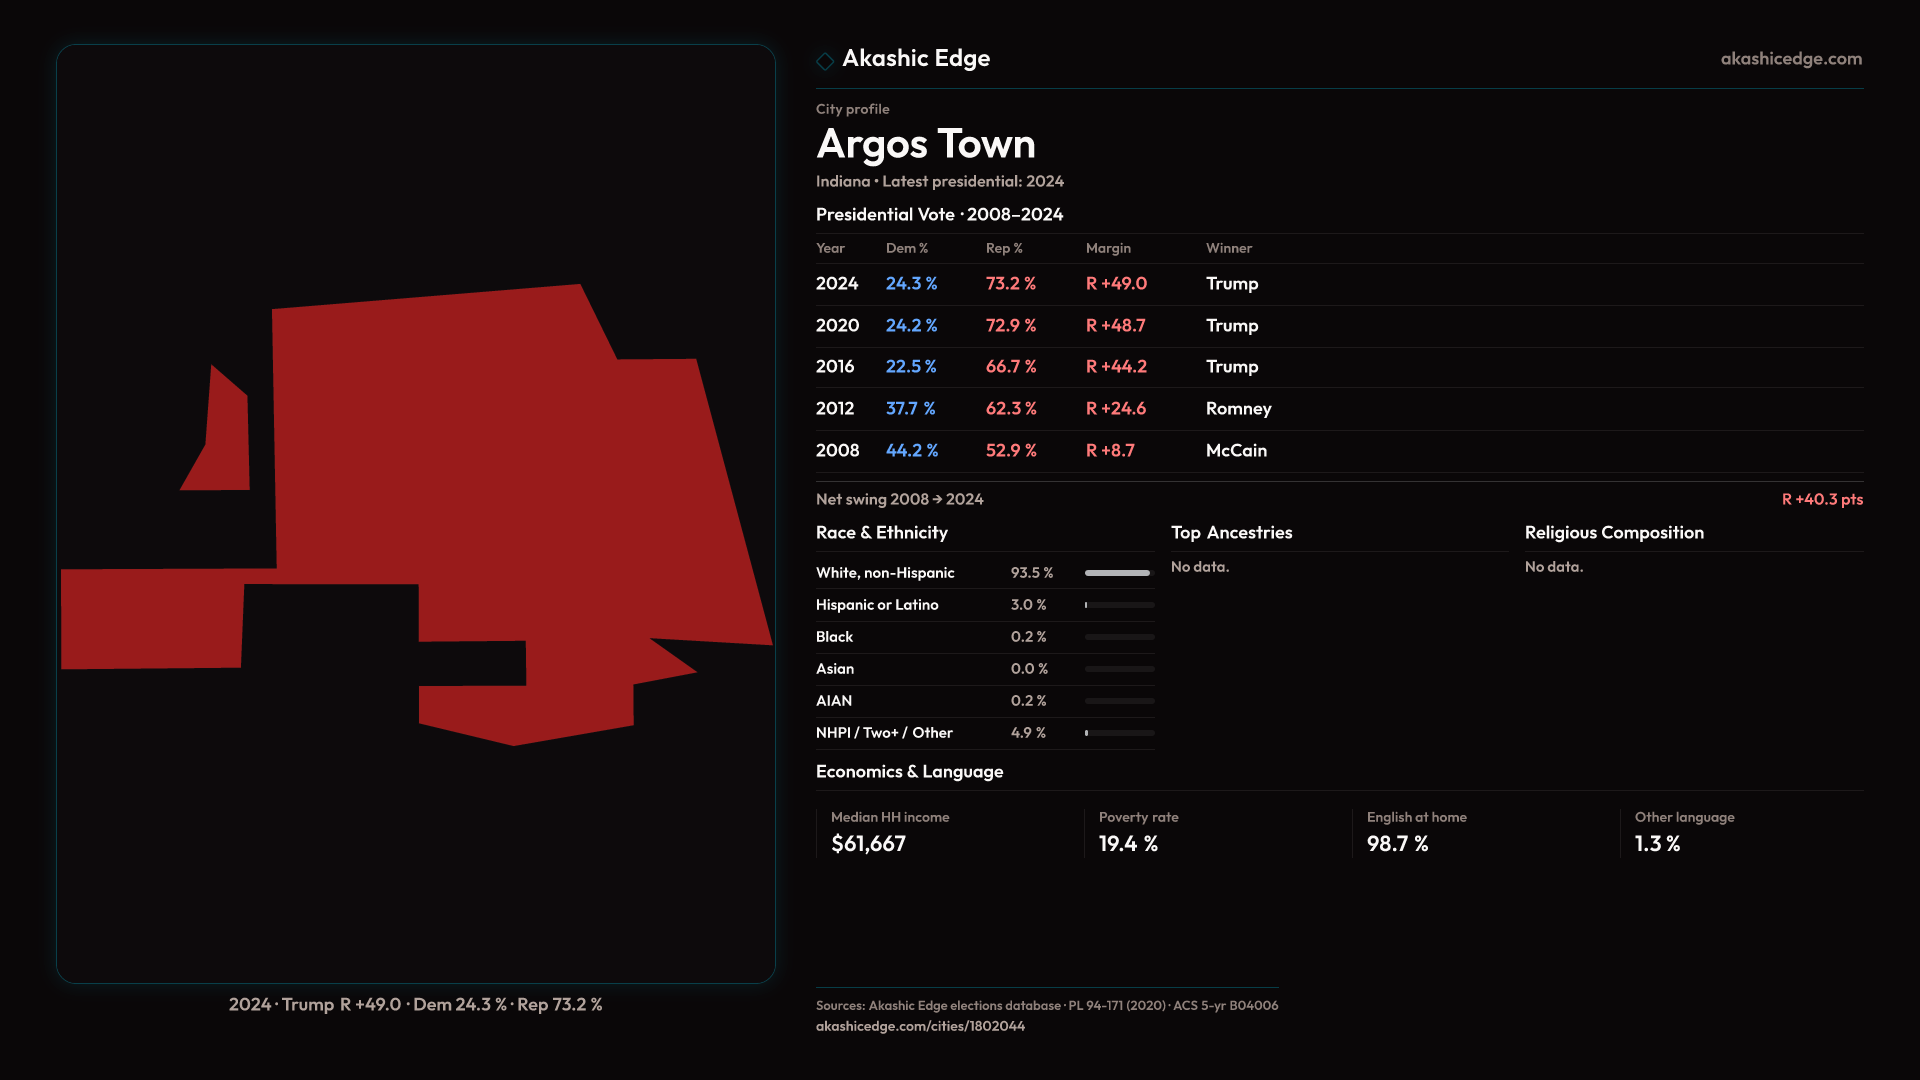Click the Hispanic or Latino row
The height and width of the screenshot is (1080, 1920).
(x=984, y=605)
